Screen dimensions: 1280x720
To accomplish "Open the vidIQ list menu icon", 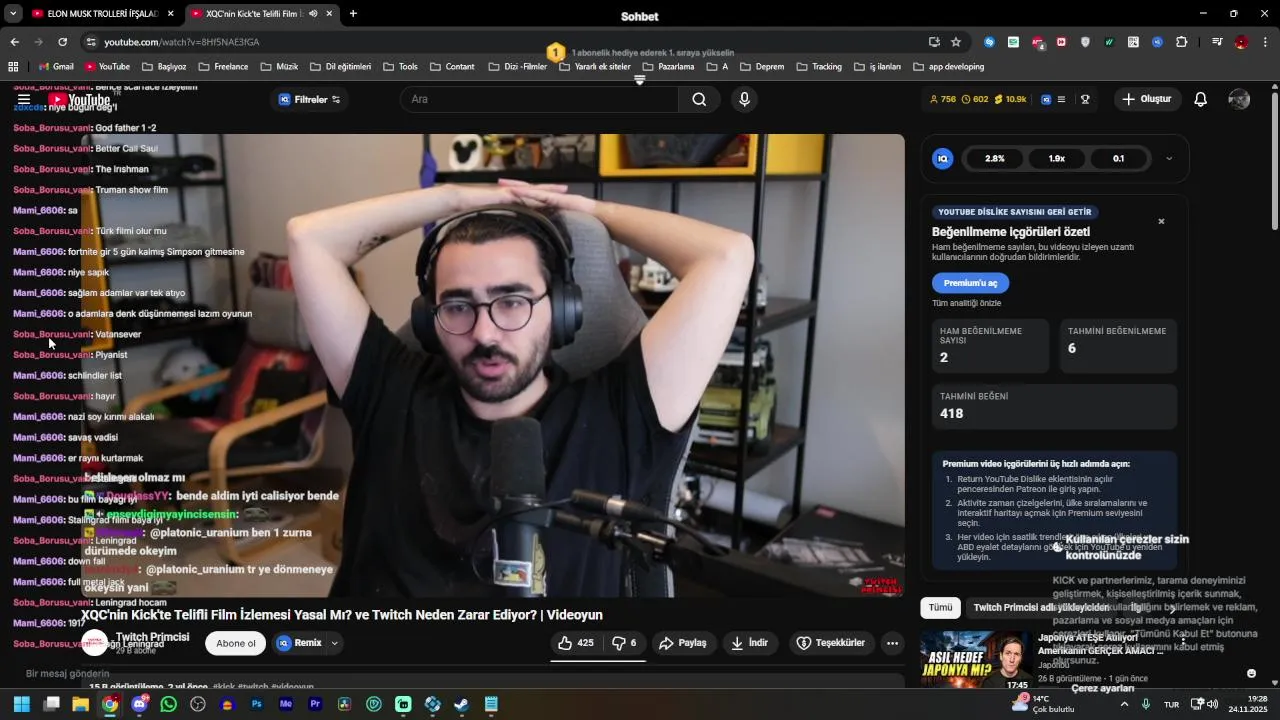I will tap(1061, 99).
